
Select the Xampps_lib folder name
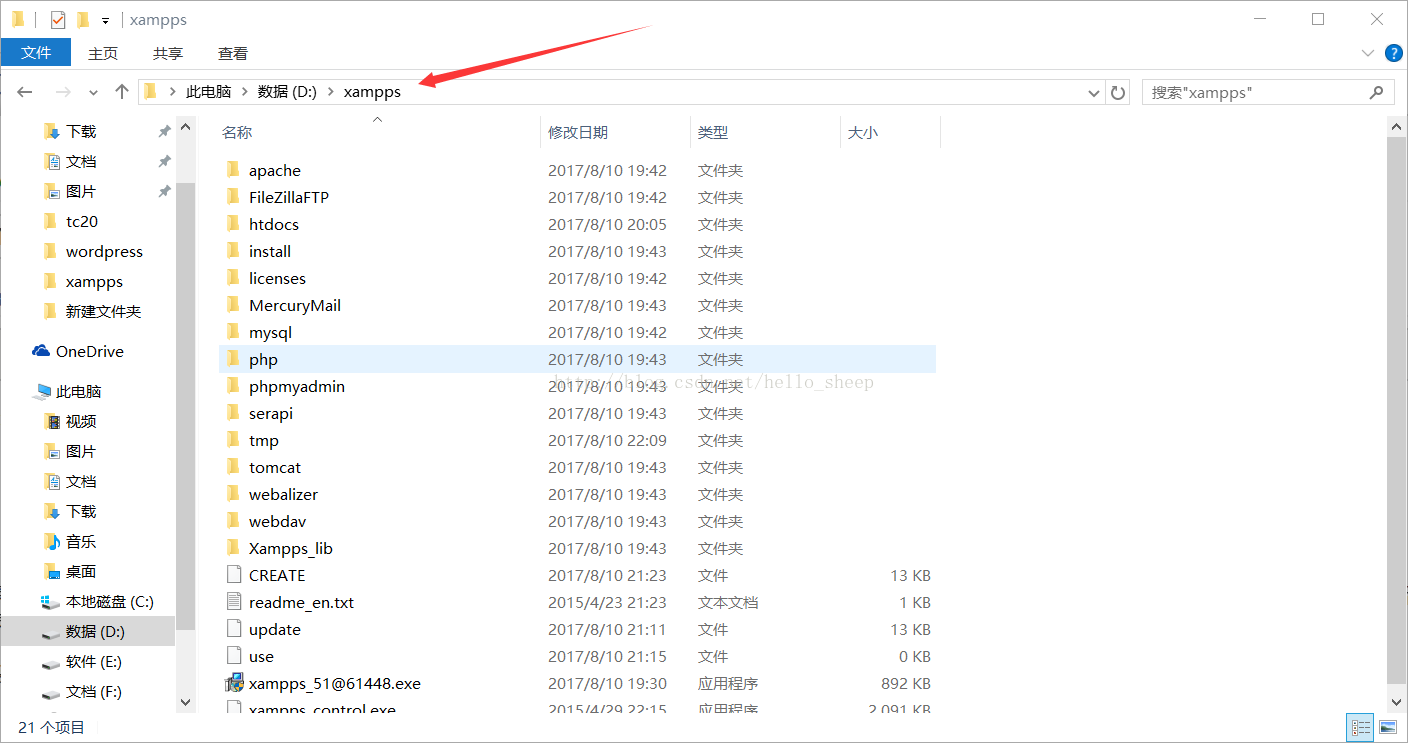click(291, 548)
